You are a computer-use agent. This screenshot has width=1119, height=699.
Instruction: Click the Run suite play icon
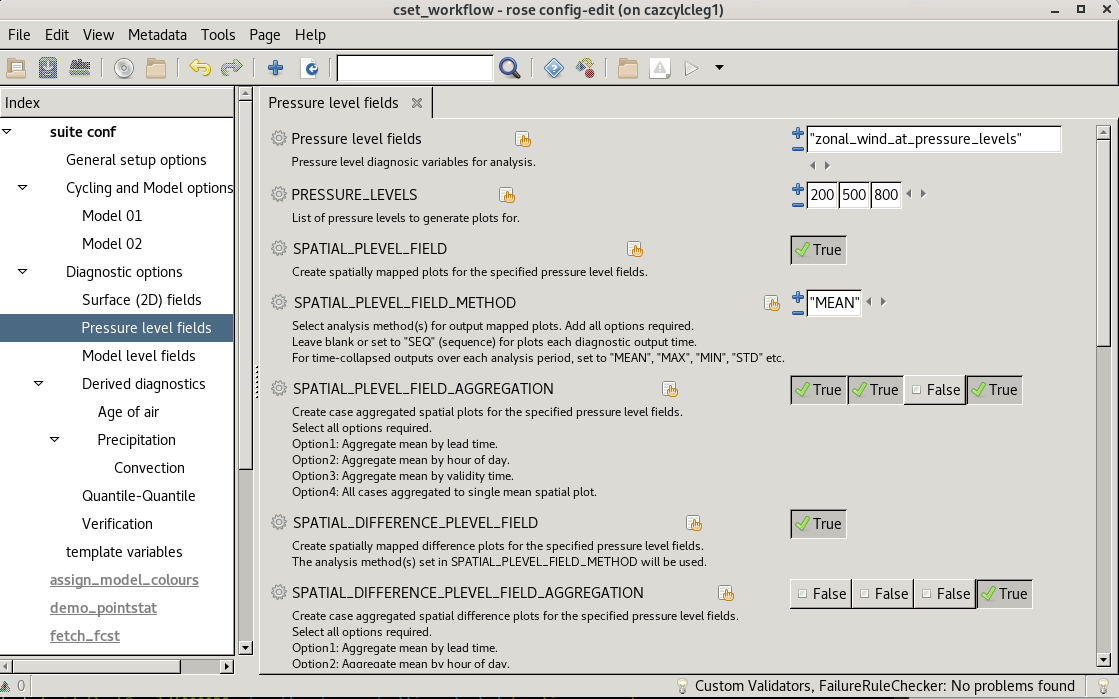coord(691,68)
